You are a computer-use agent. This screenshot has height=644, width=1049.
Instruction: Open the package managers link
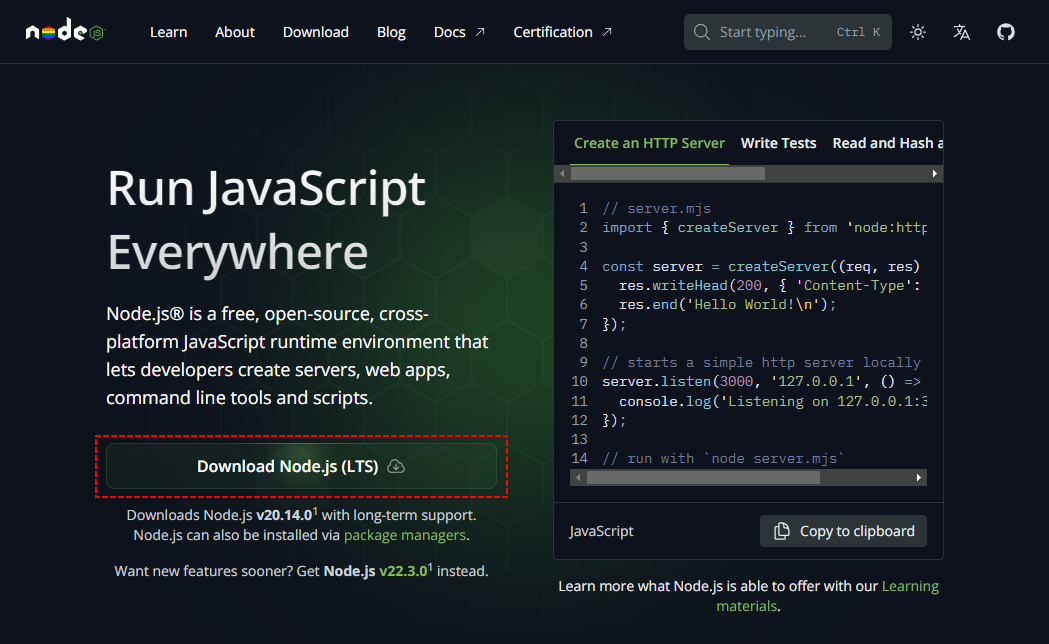pos(405,535)
